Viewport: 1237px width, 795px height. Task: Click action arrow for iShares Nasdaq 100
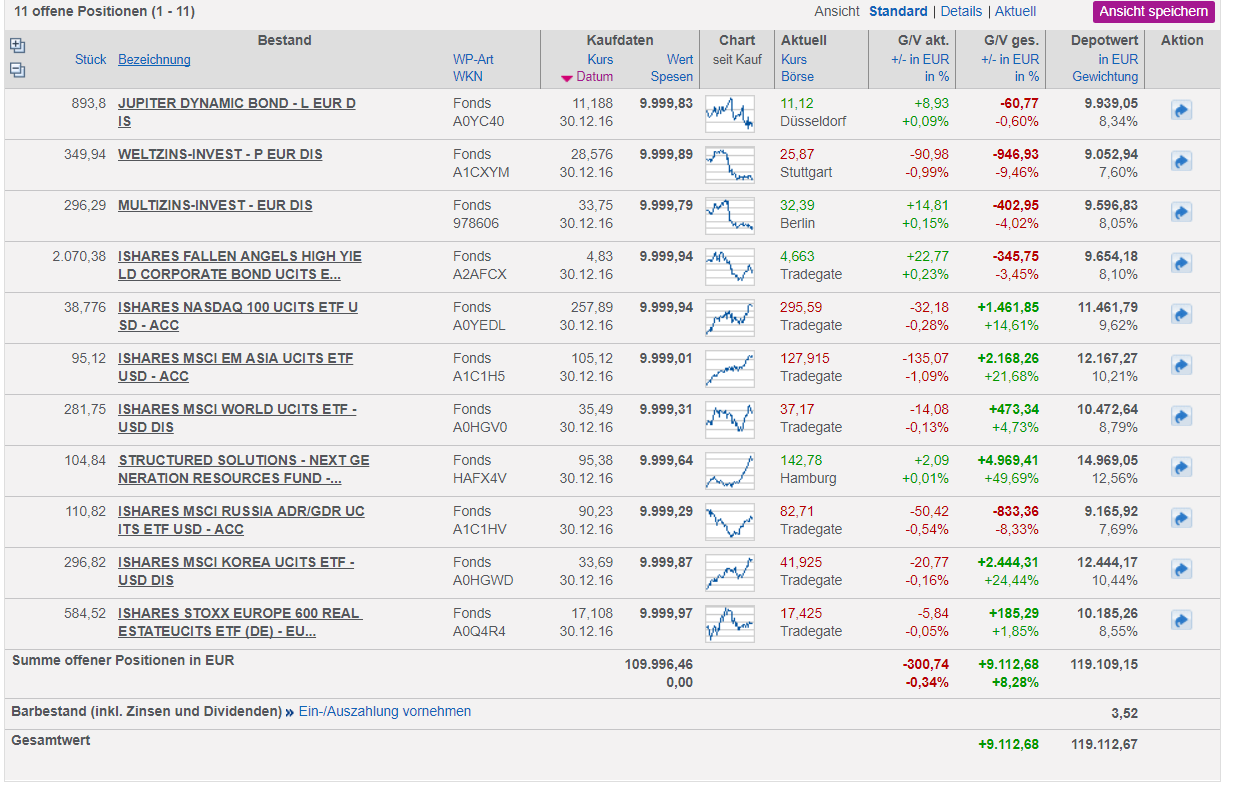coord(1181,314)
